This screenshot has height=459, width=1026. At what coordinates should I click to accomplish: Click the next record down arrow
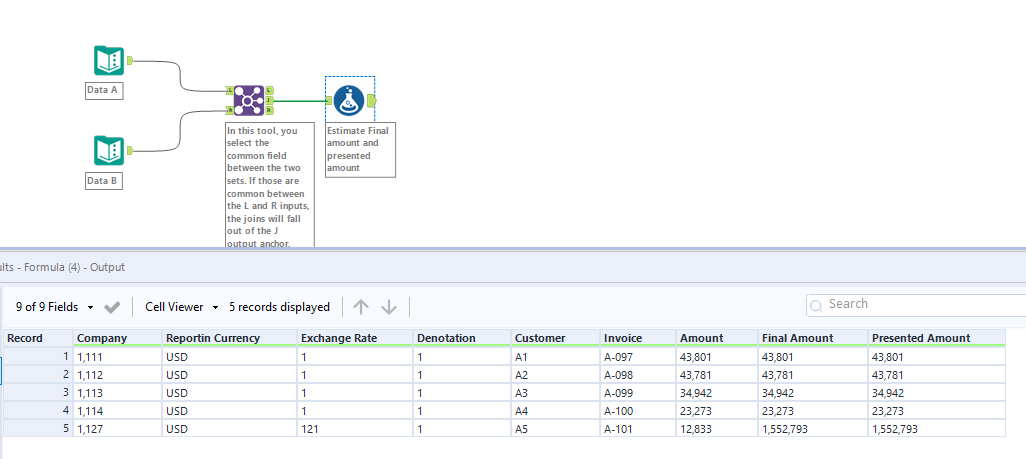pos(389,307)
